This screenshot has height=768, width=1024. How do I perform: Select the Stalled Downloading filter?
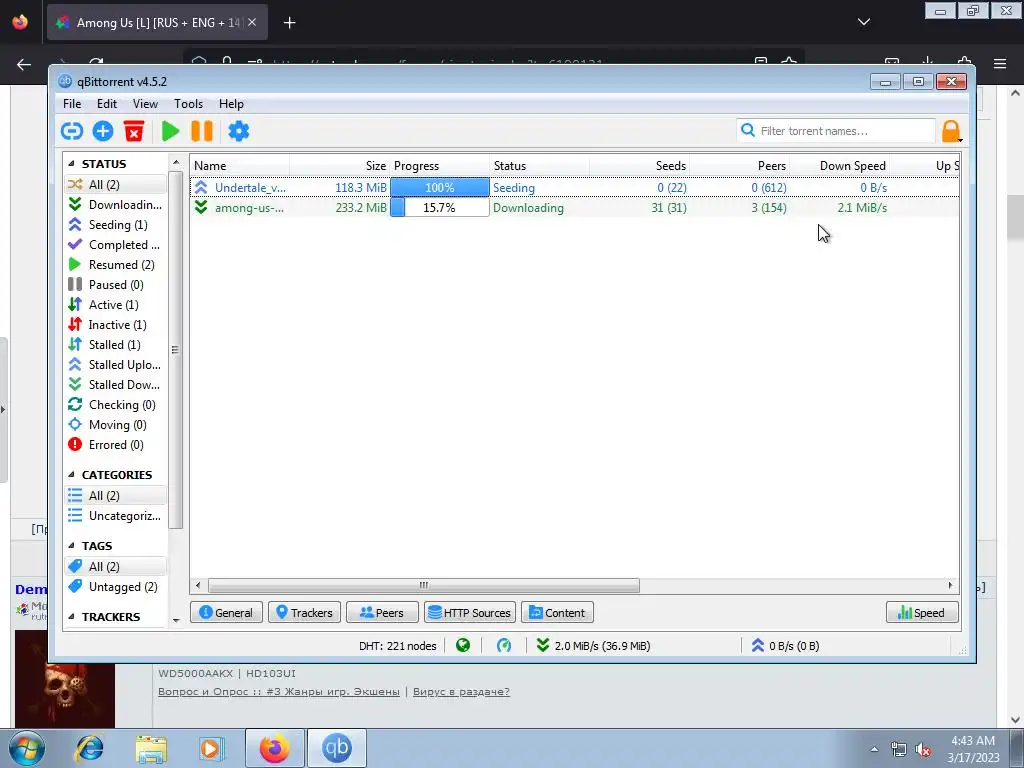pos(115,385)
